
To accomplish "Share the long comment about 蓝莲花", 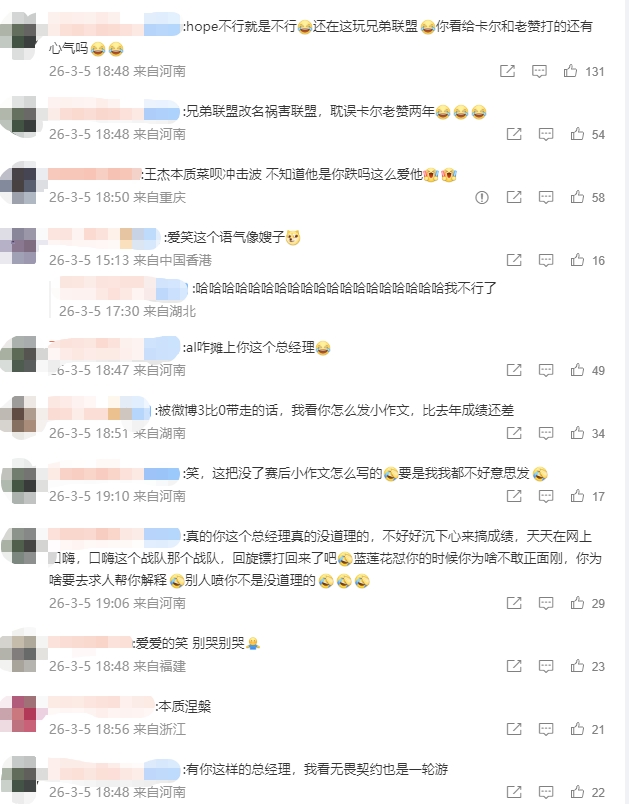I will (x=514, y=603).
